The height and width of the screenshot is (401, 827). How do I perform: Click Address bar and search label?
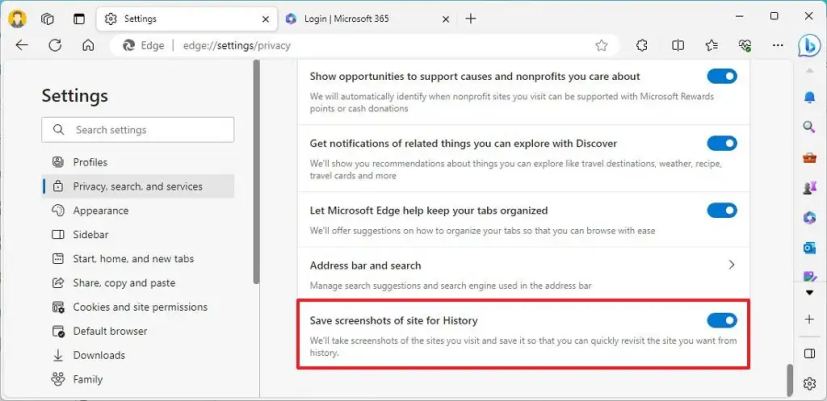(366, 265)
